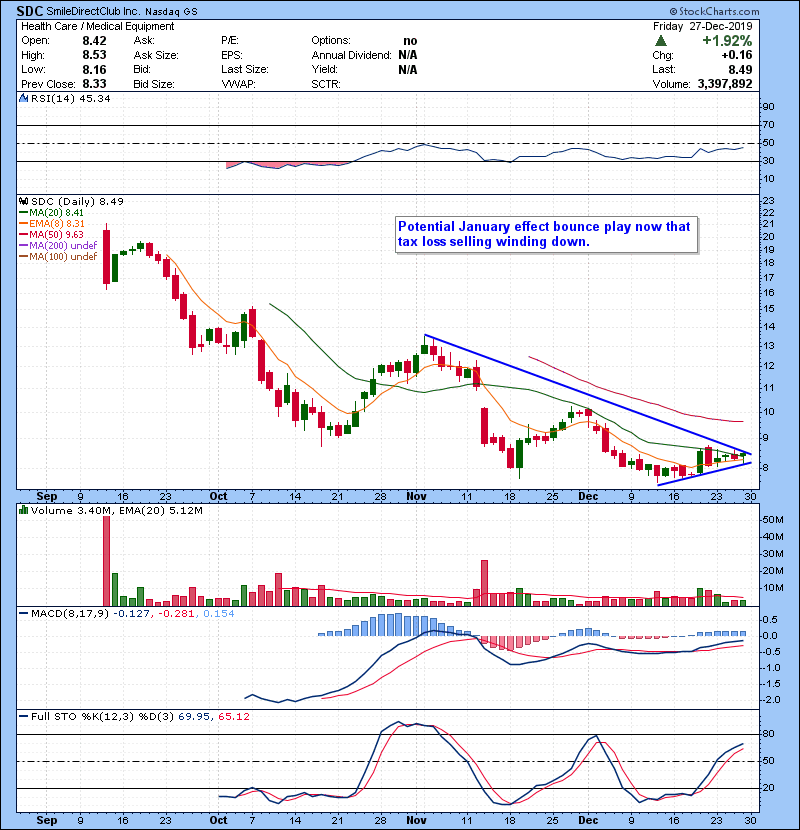Click the EPS label

point(231,55)
